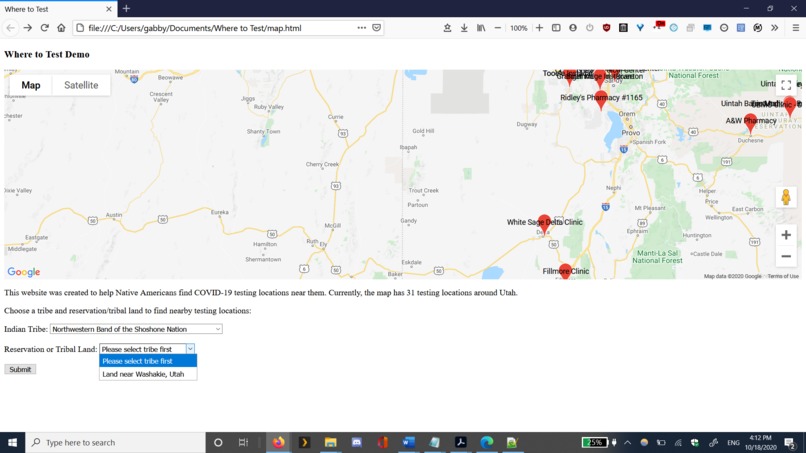Open the Terms of Use link
This screenshot has width=806, height=453.
(x=783, y=276)
